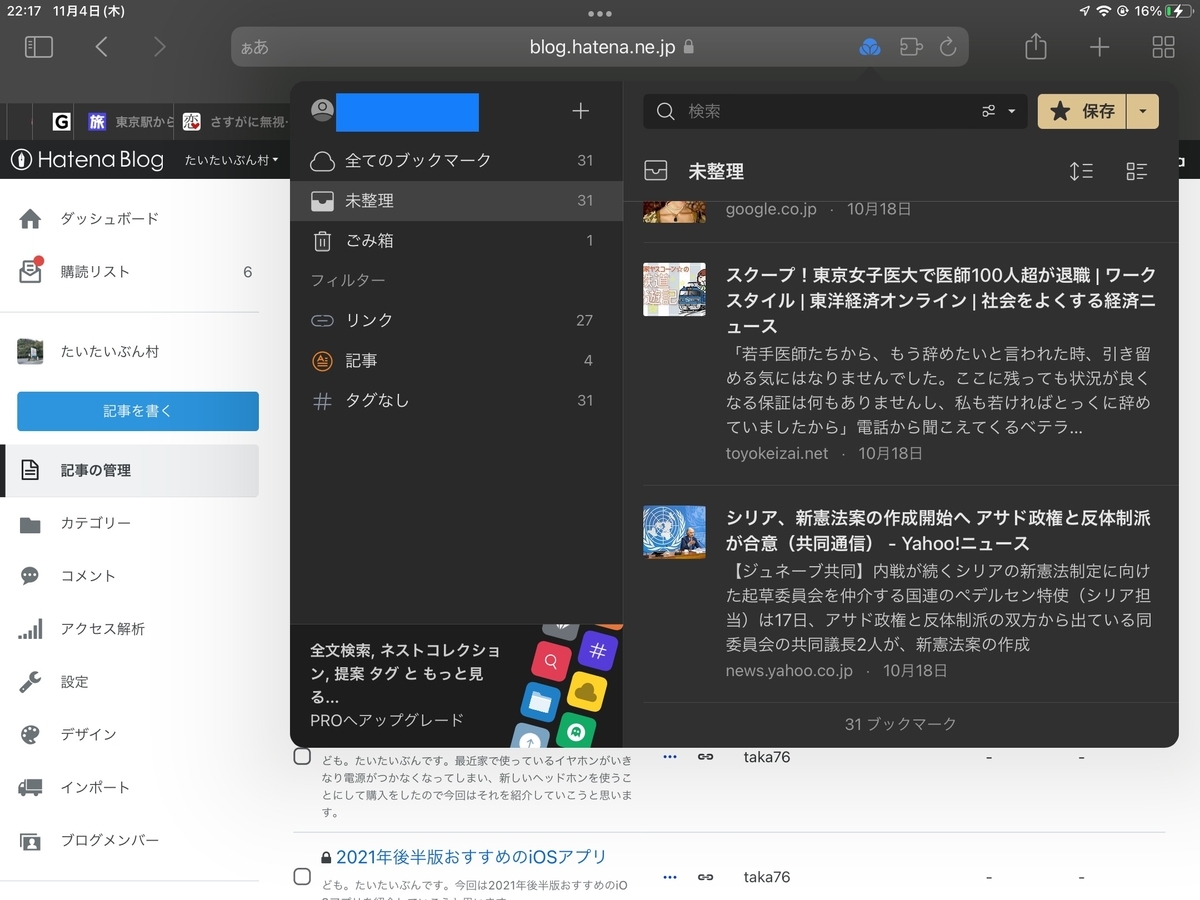
Task: Open 設定 in Hatena sidebar
Action: 74,681
